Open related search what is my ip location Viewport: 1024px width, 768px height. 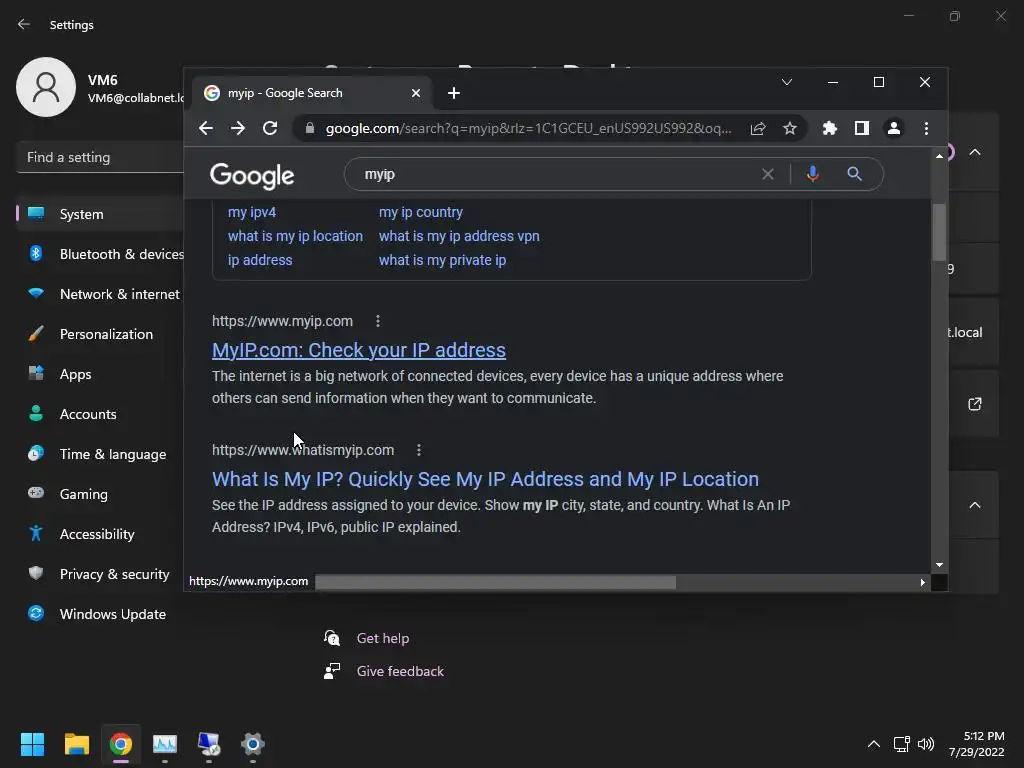pos(295,236)
